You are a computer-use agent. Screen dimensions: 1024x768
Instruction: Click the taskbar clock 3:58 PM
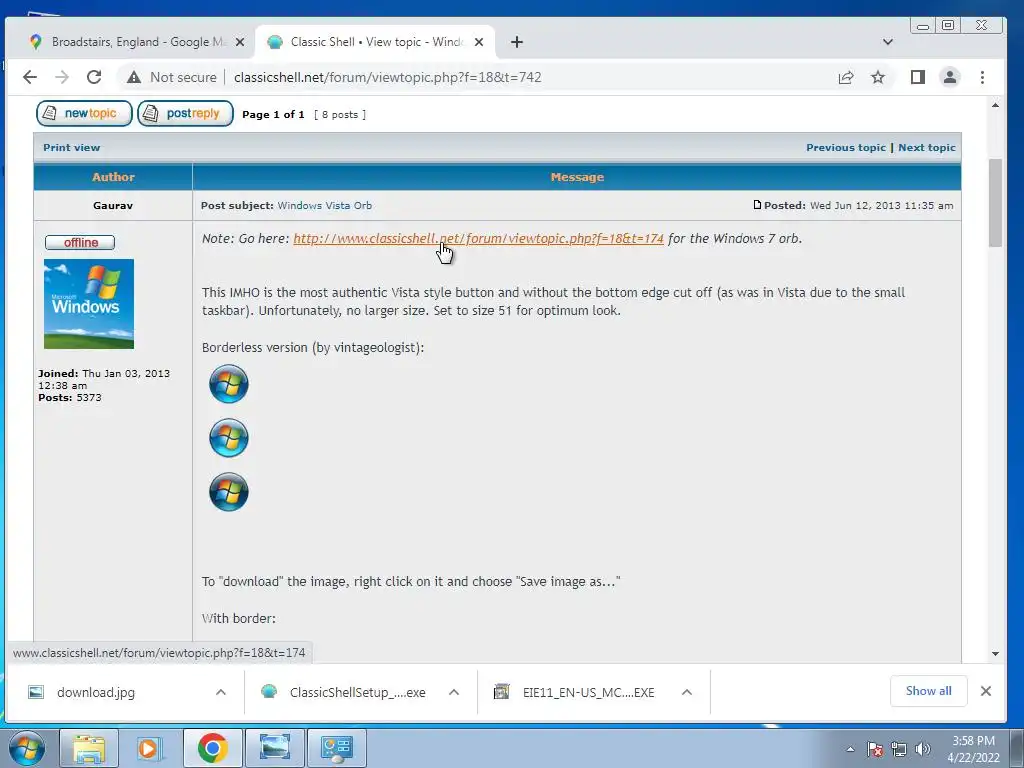pyautogui.click(x=973, y=749)
